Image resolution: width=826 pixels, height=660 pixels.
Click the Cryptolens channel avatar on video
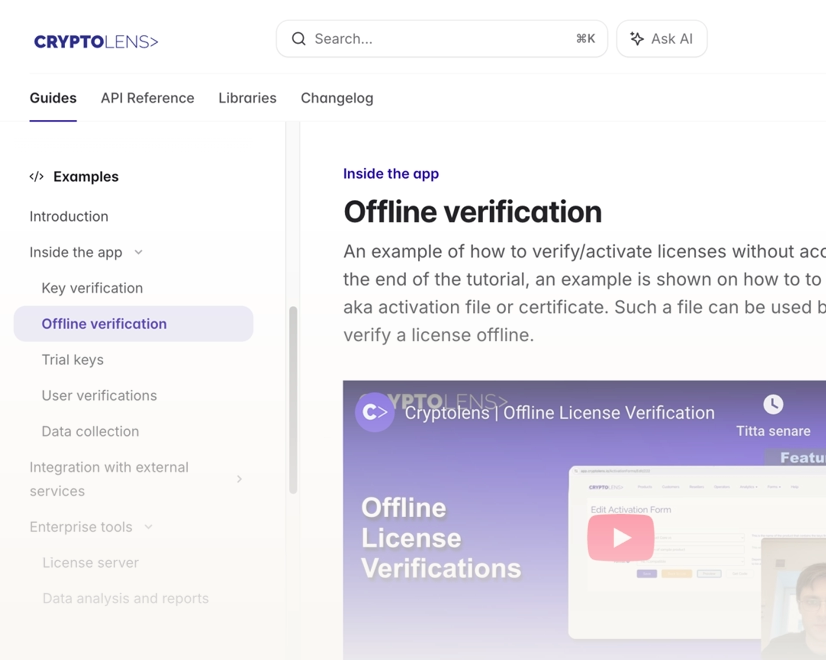(375, 412)
